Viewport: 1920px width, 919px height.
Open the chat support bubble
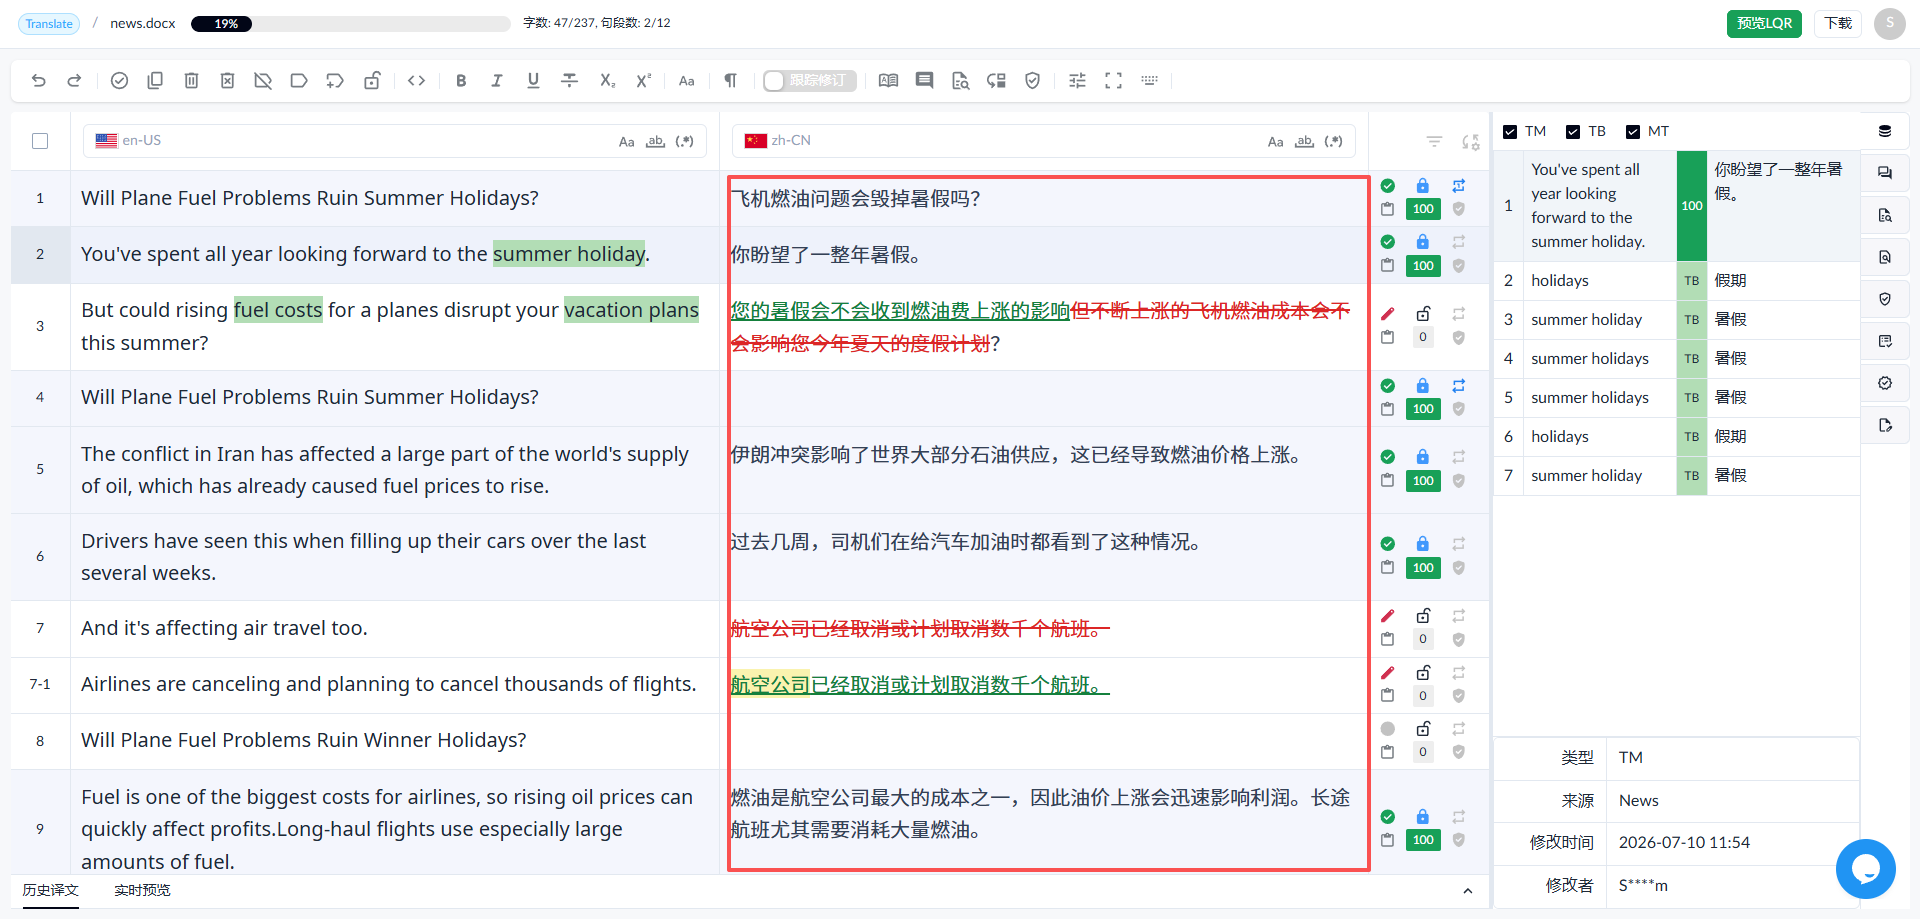pos(1866,869)
